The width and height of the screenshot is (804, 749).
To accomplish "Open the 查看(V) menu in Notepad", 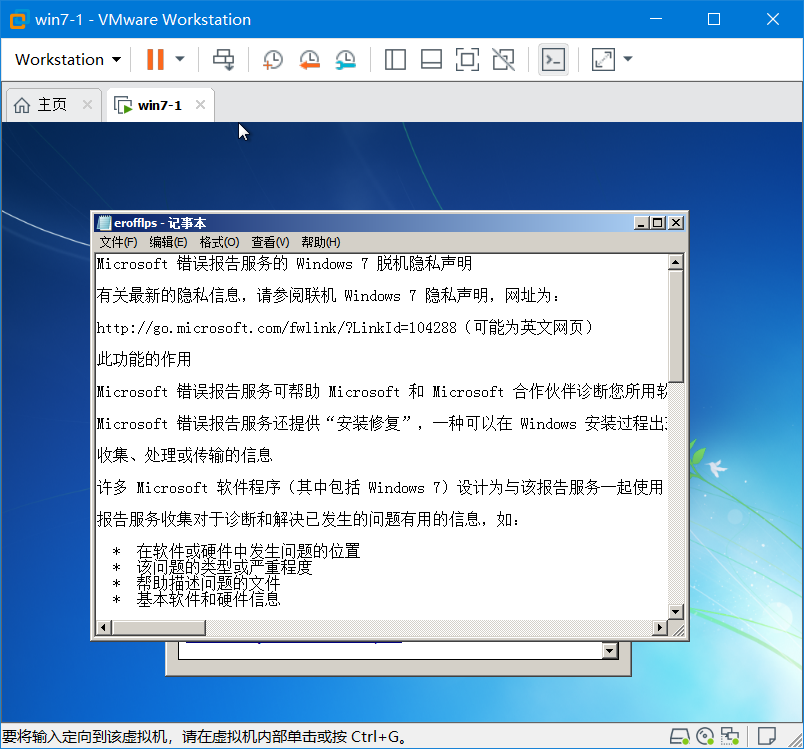I will [x=270, y=242].
